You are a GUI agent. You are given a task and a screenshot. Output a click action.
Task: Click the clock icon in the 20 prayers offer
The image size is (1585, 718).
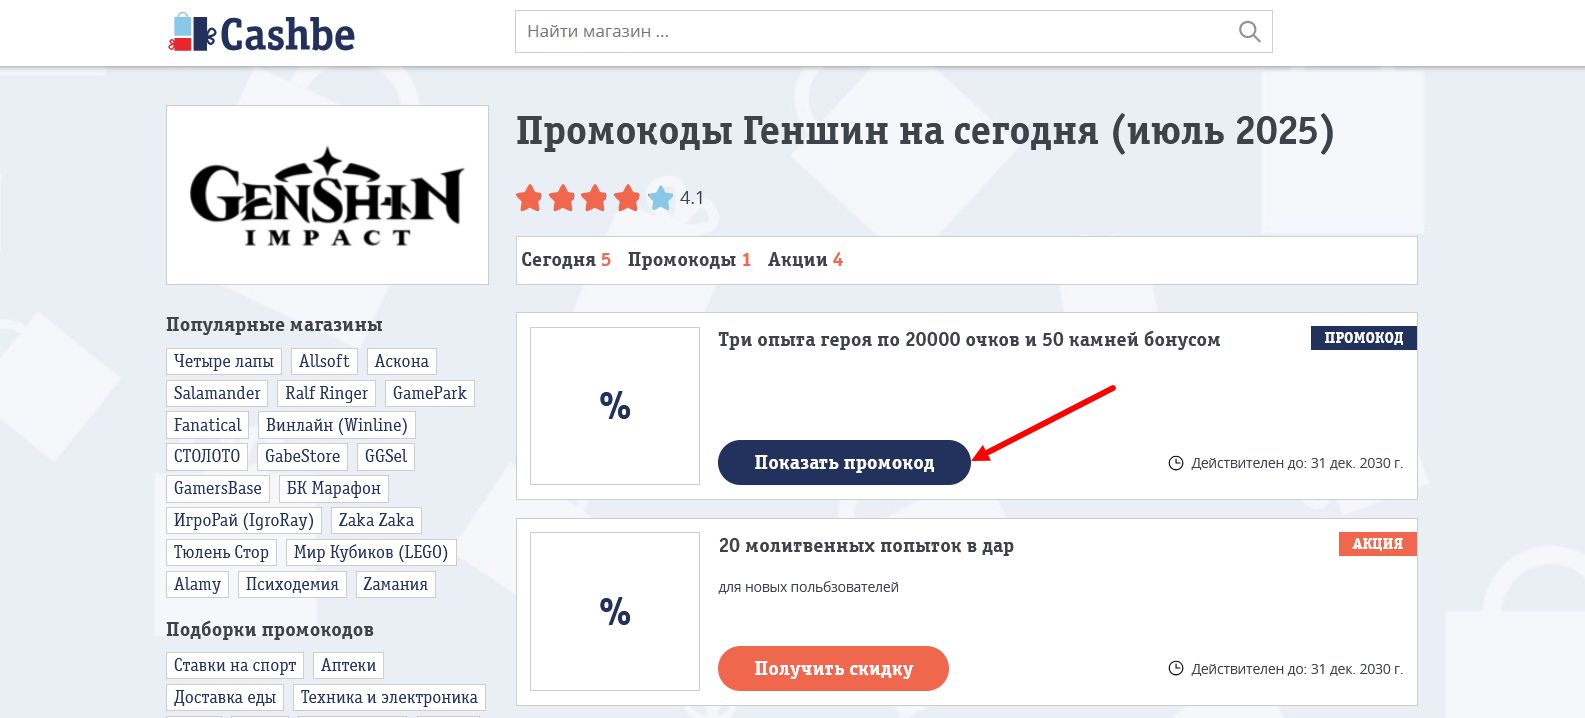point(1176,669)
